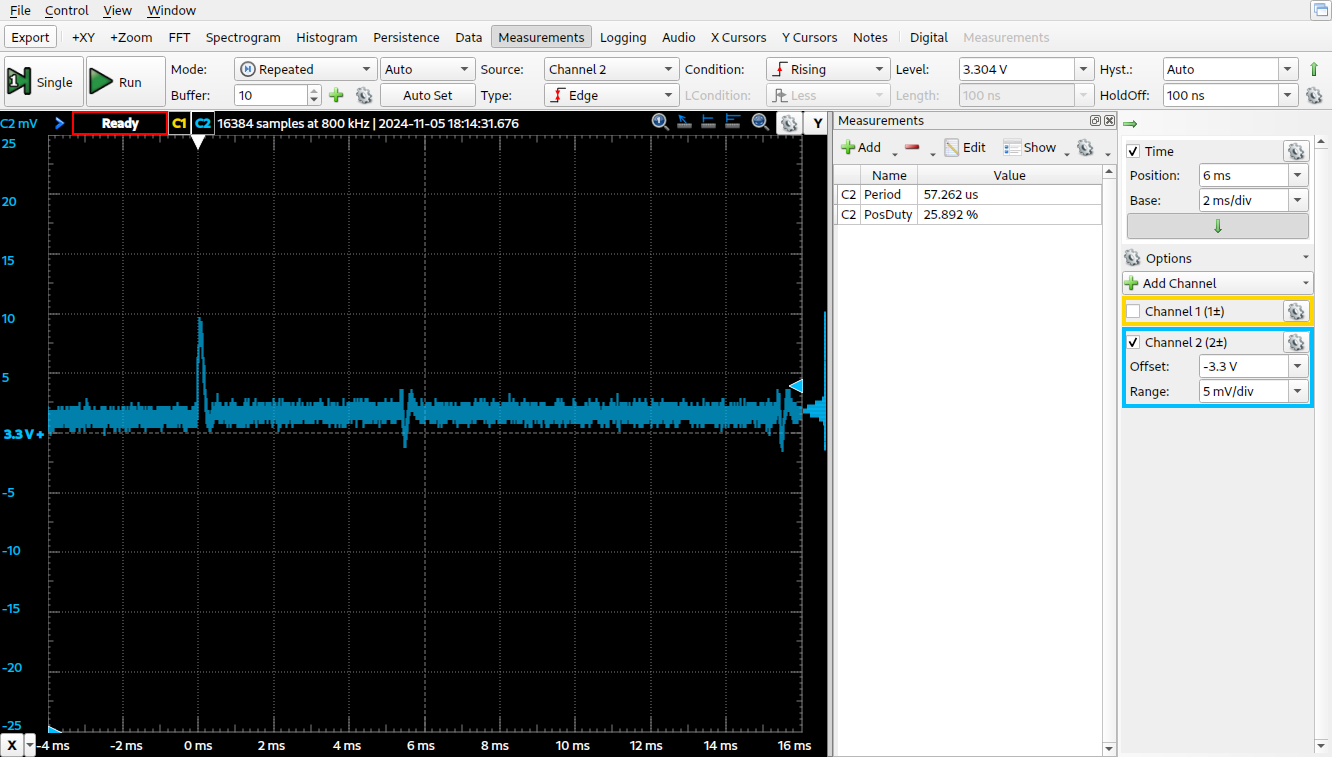Toggle the Time checkbox

point(1133,151)
